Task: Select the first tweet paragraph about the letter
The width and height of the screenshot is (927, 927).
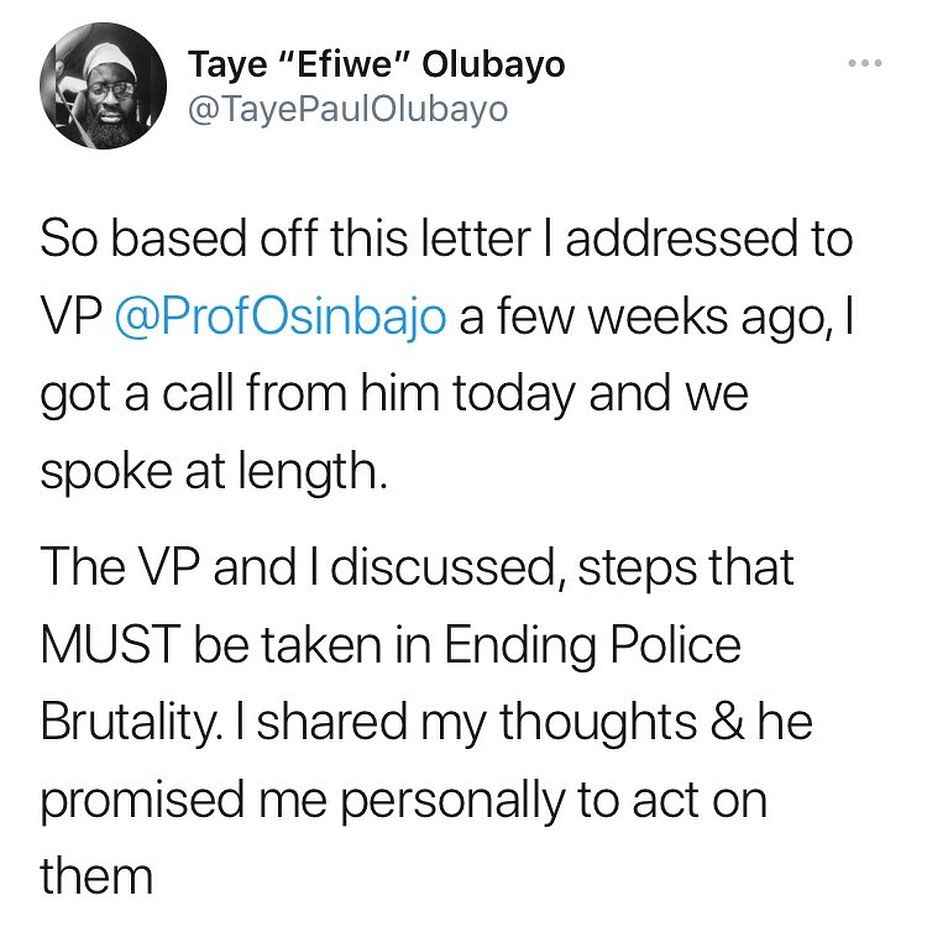Action: click(446, 356)
